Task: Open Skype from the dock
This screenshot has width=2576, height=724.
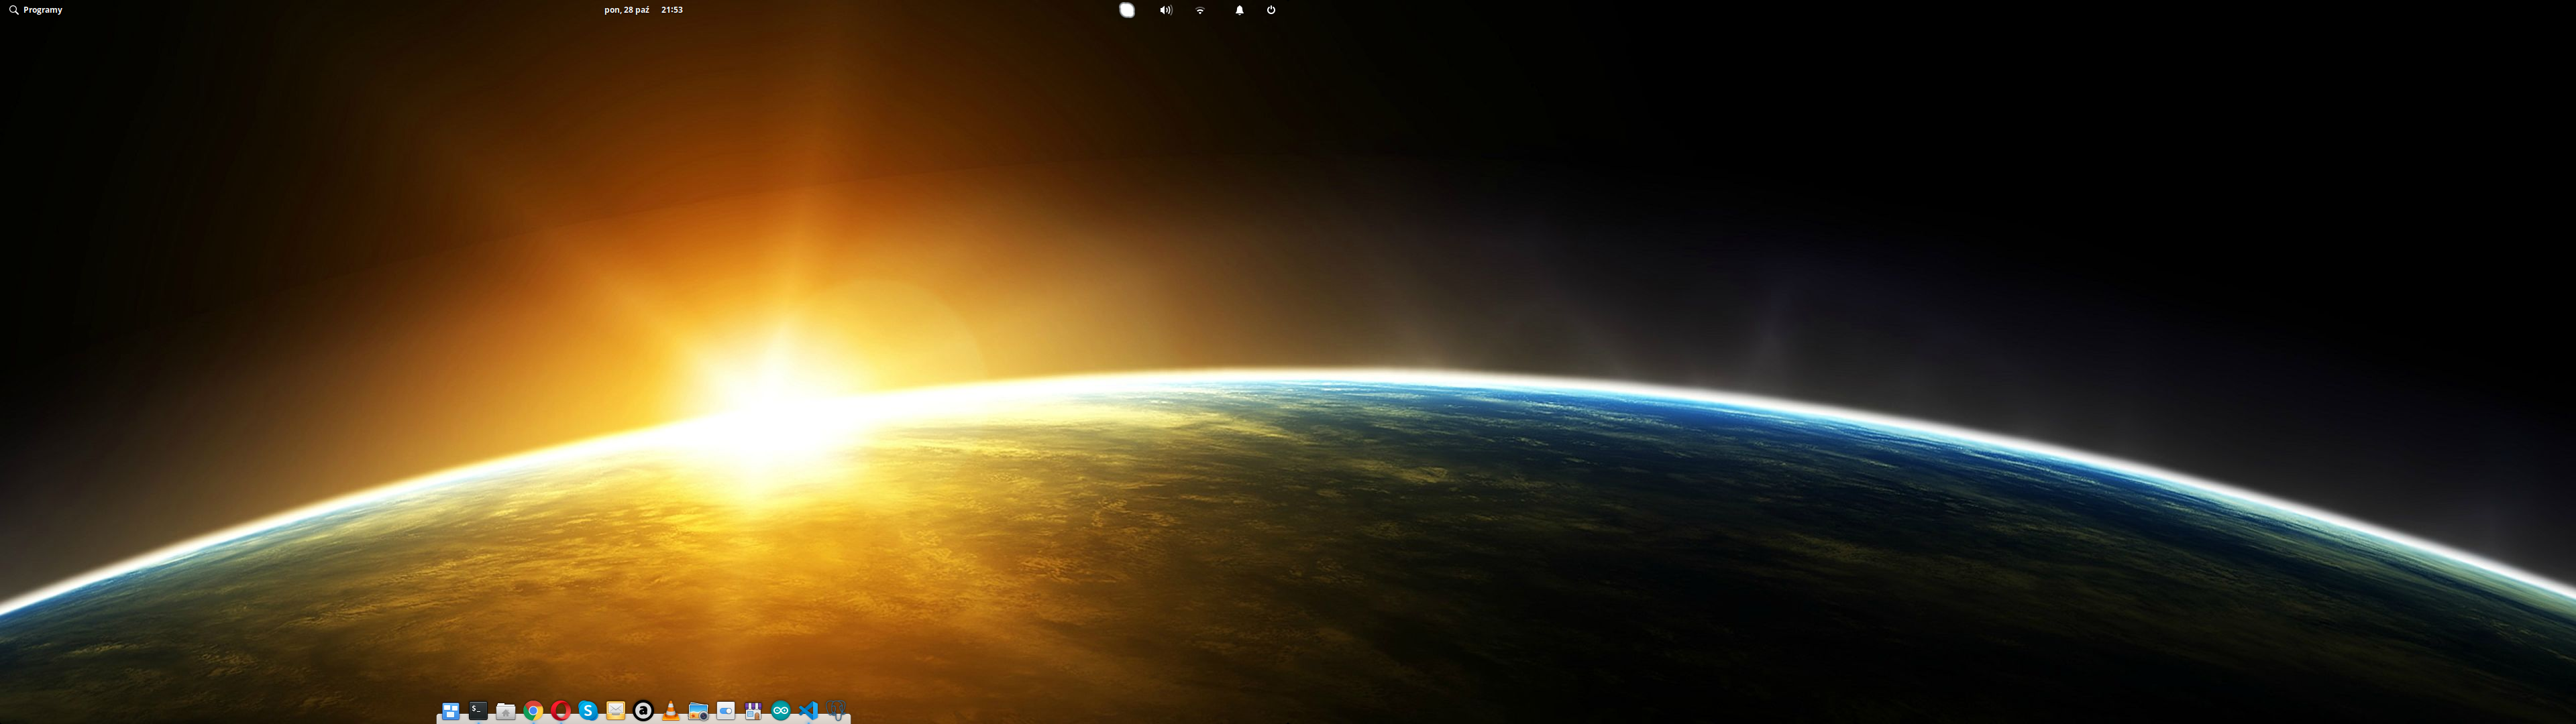Action: pyautogui.click(x=588, y=710)
